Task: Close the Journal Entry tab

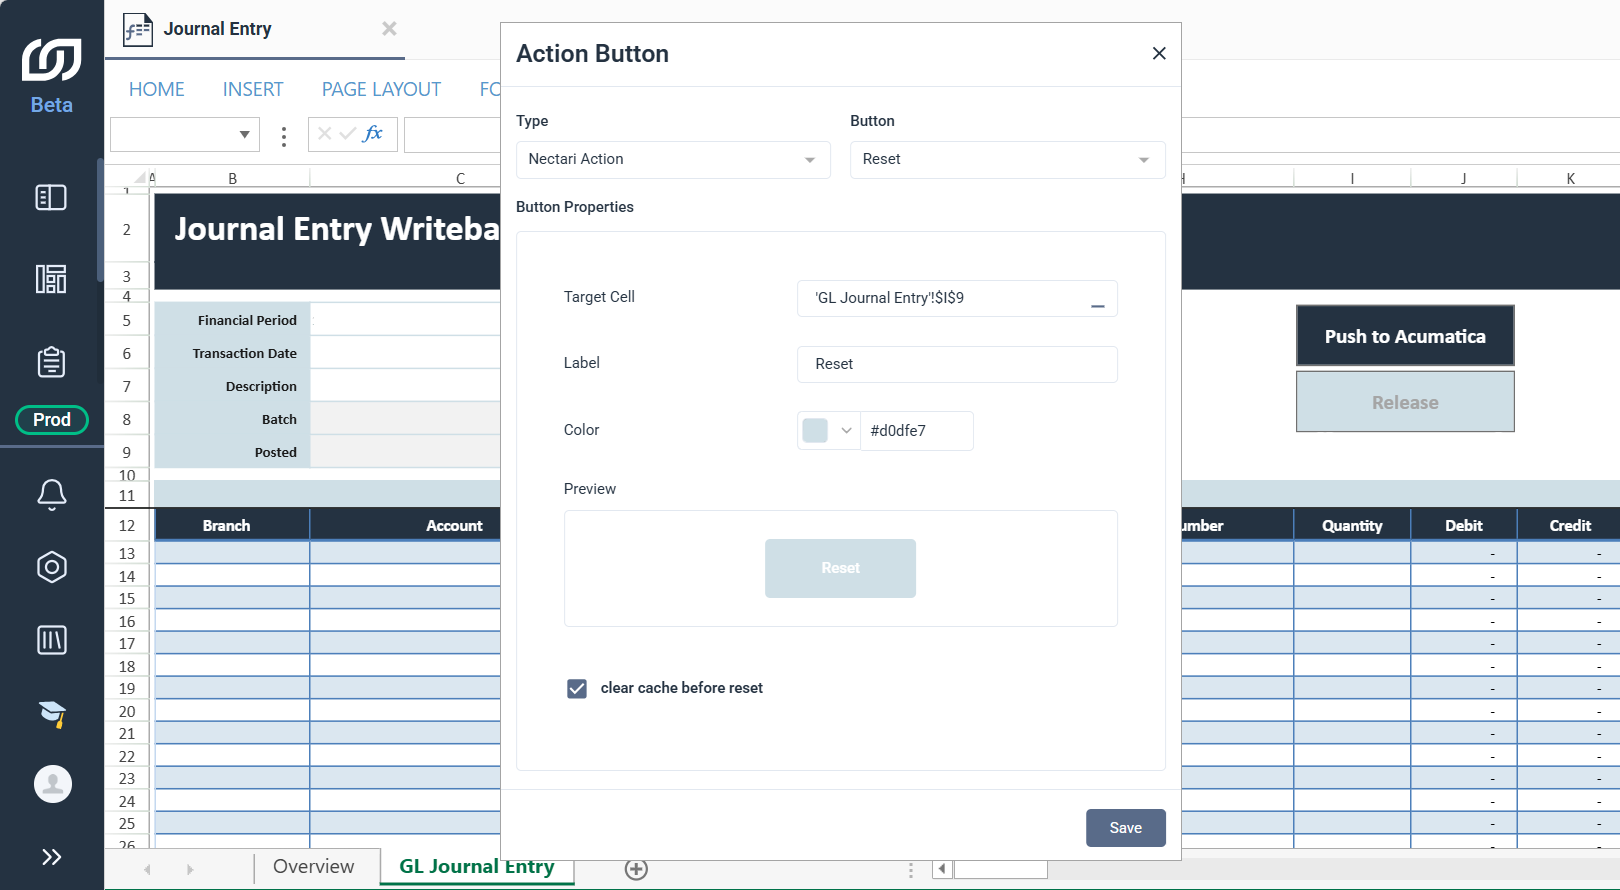Action: coord(389,29)
